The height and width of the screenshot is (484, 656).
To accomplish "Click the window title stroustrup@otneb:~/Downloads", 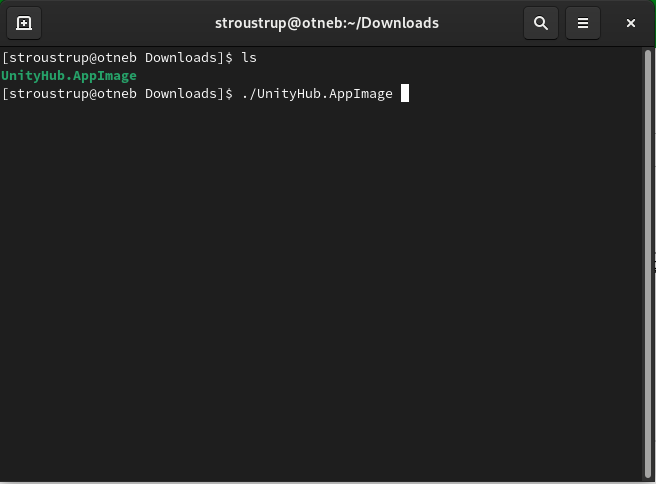I will (x=327, y=23).
